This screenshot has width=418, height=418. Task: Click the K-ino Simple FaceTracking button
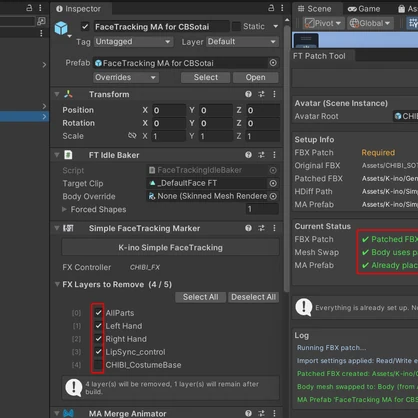[170, 247]
